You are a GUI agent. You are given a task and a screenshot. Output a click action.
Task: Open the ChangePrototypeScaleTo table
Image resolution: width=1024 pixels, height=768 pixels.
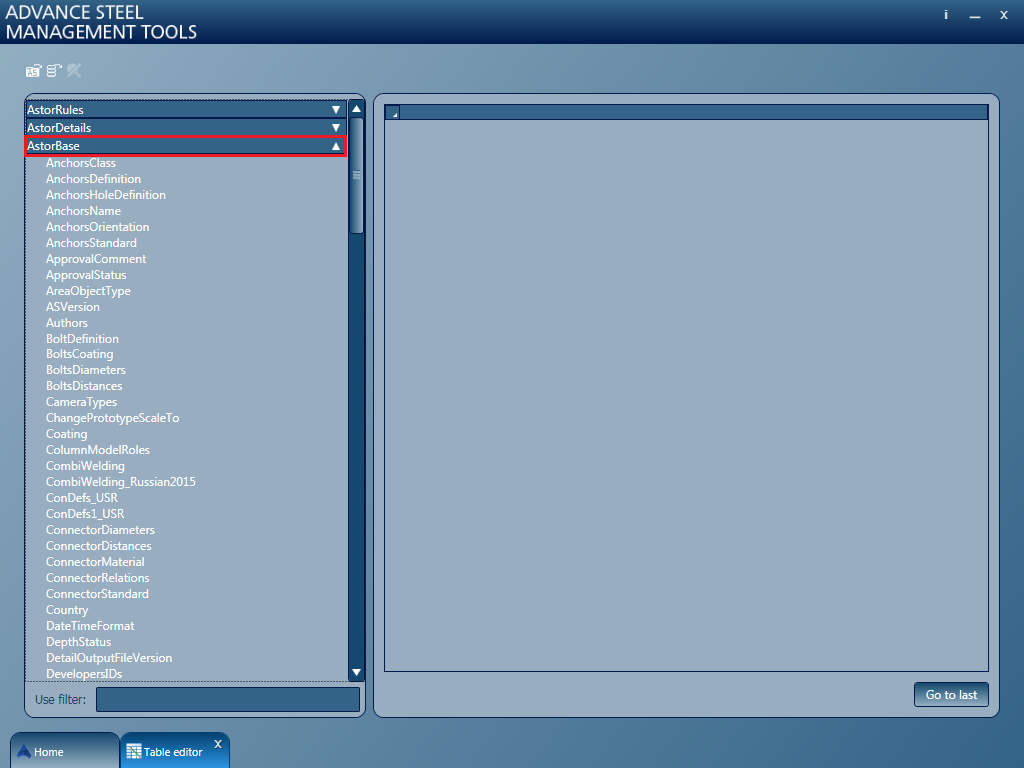[112, 418]
